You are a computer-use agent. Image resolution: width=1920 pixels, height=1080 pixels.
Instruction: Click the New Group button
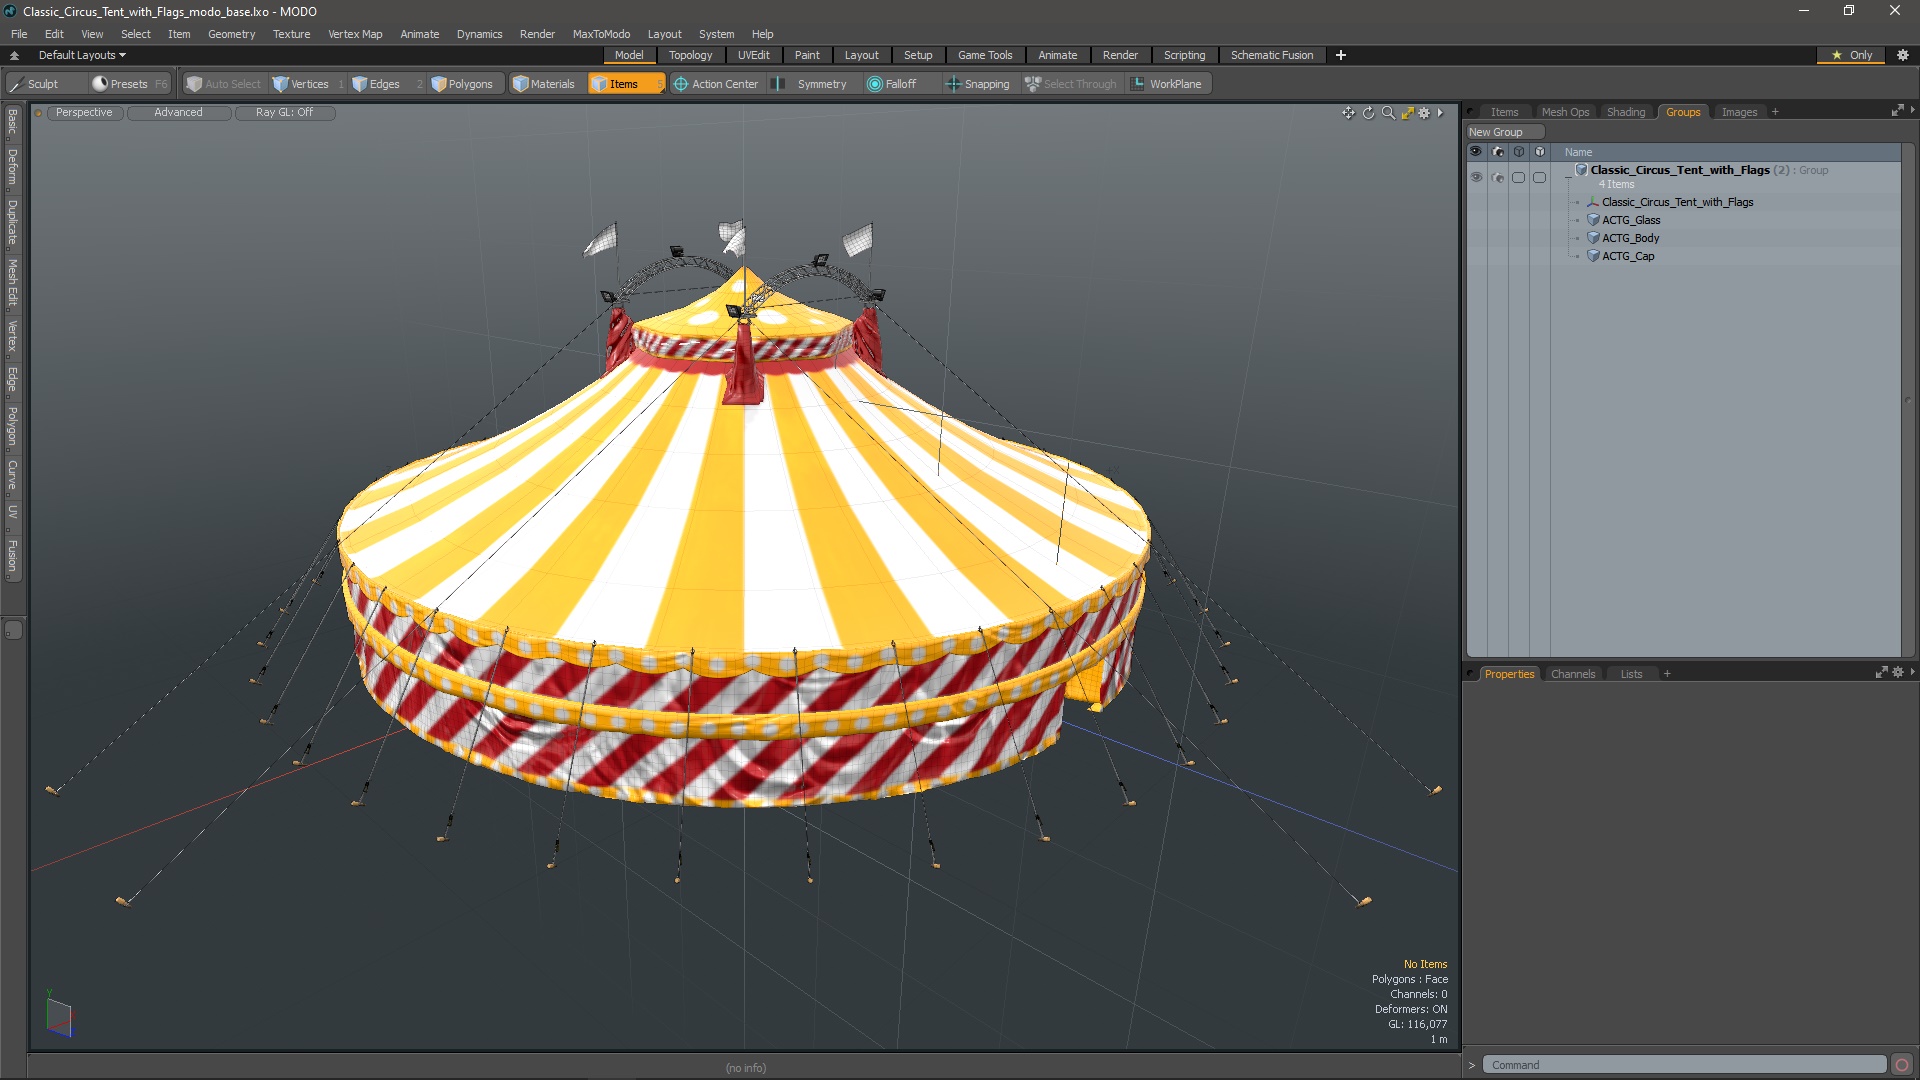[x=1504, y=132]
